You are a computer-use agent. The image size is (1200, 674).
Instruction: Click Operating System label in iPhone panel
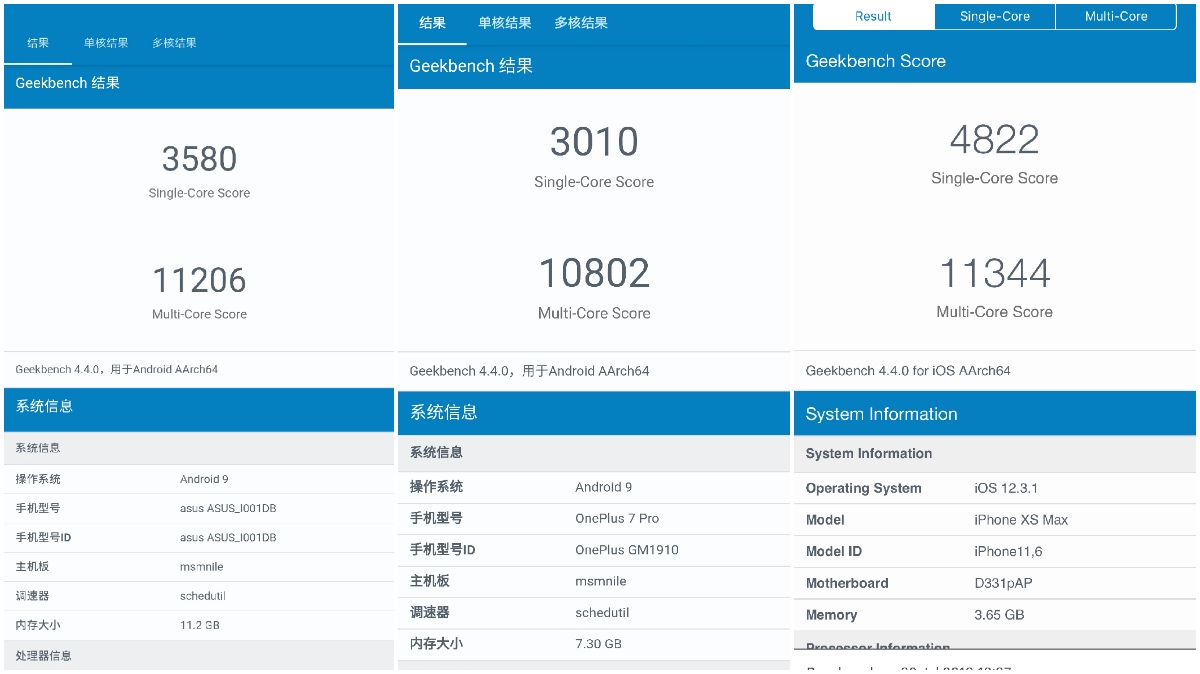pyautogui.click(x=864, y=488)
